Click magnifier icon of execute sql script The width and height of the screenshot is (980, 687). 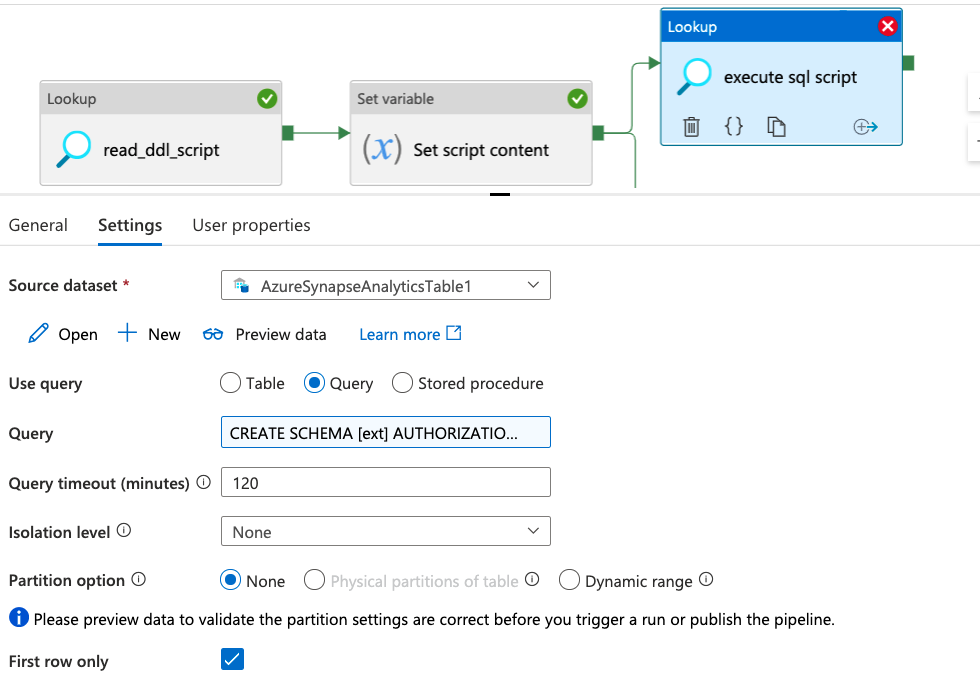click(x=694, y=76)
